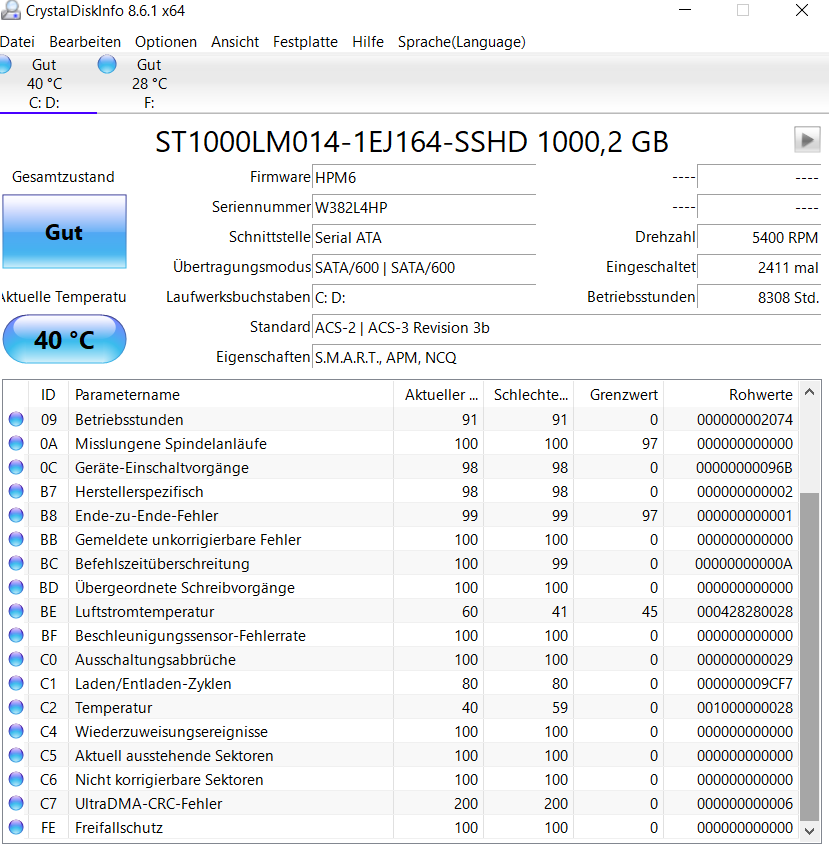Image resolution: width=829 pixels, height=851 pixels.
Task: Click status orb for Luftstromtemperatur row
Action: pos(16,611)
